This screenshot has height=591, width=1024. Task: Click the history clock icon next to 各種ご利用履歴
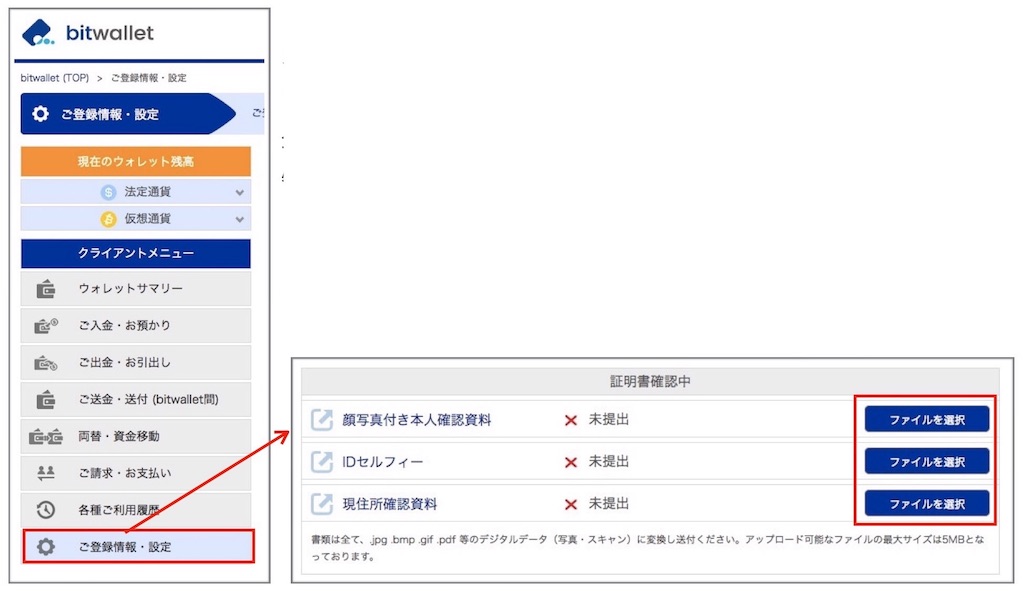tap(46, 510)
